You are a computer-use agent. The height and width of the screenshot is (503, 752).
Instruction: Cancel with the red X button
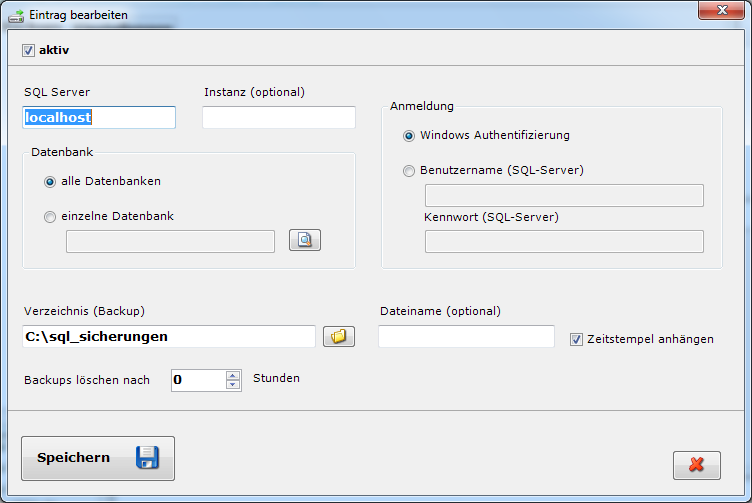[x=697, y=465]
